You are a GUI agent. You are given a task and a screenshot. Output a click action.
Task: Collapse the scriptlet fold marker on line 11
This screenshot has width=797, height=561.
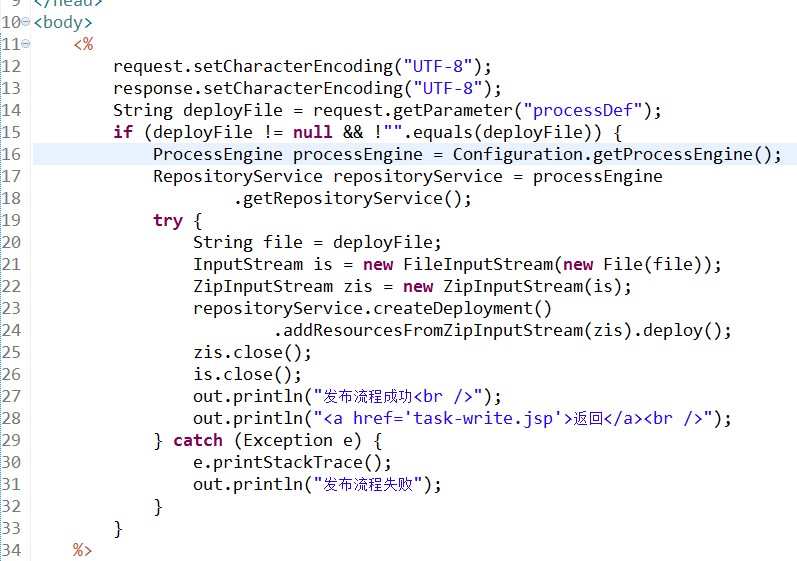[x=25, y=44]
